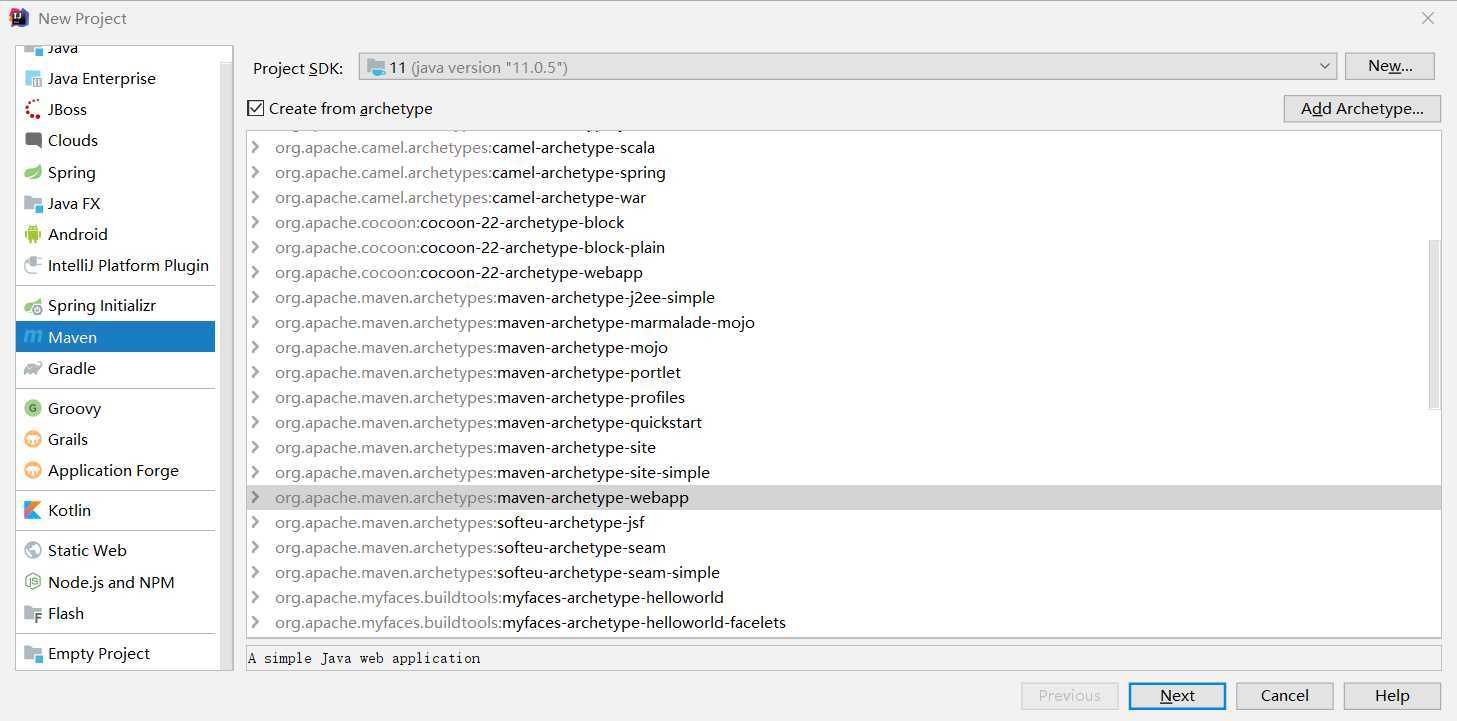Expand camel-archetype-war node
1457x721 pixels.
point(256,197)
